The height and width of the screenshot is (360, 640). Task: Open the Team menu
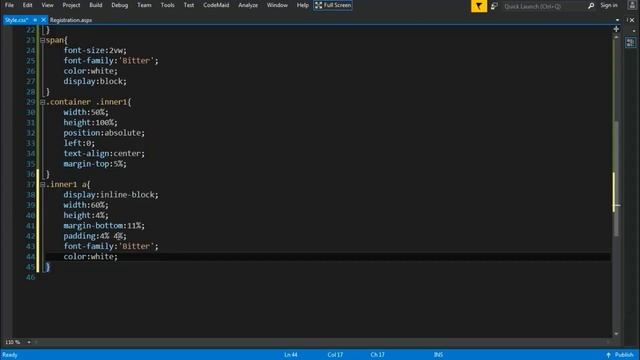144,5
